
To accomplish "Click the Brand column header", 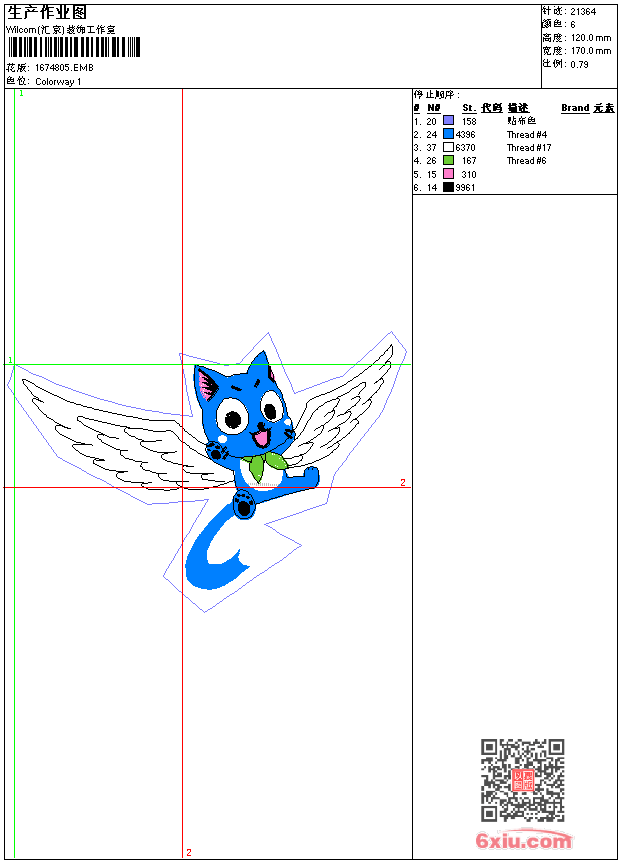I will coord(575,108).
